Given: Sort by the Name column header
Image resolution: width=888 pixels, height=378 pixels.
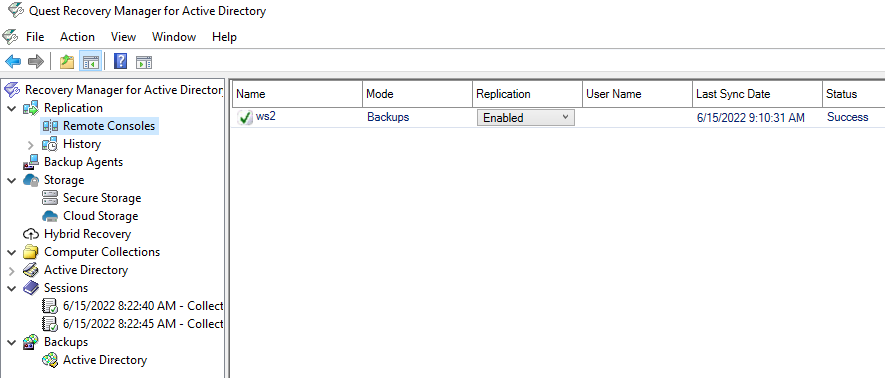Looking at the screenshot, I should pyautogui.click(x=297, y=94).
